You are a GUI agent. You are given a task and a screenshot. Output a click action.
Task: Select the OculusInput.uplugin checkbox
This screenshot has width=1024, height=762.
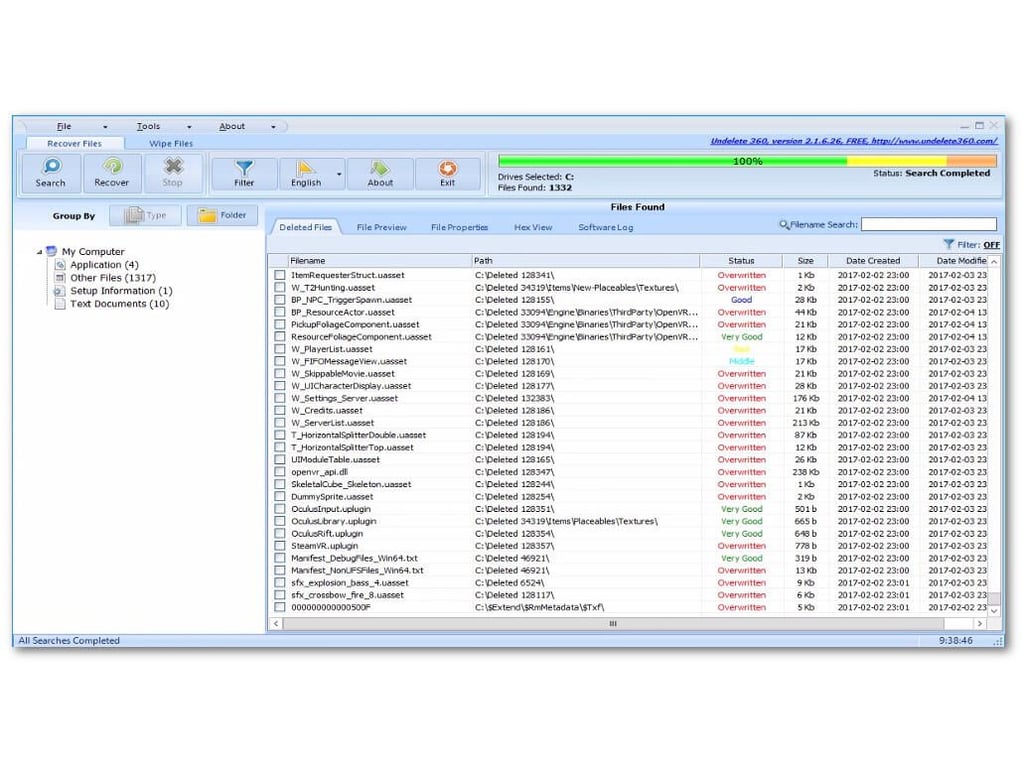tap(280, 509)
